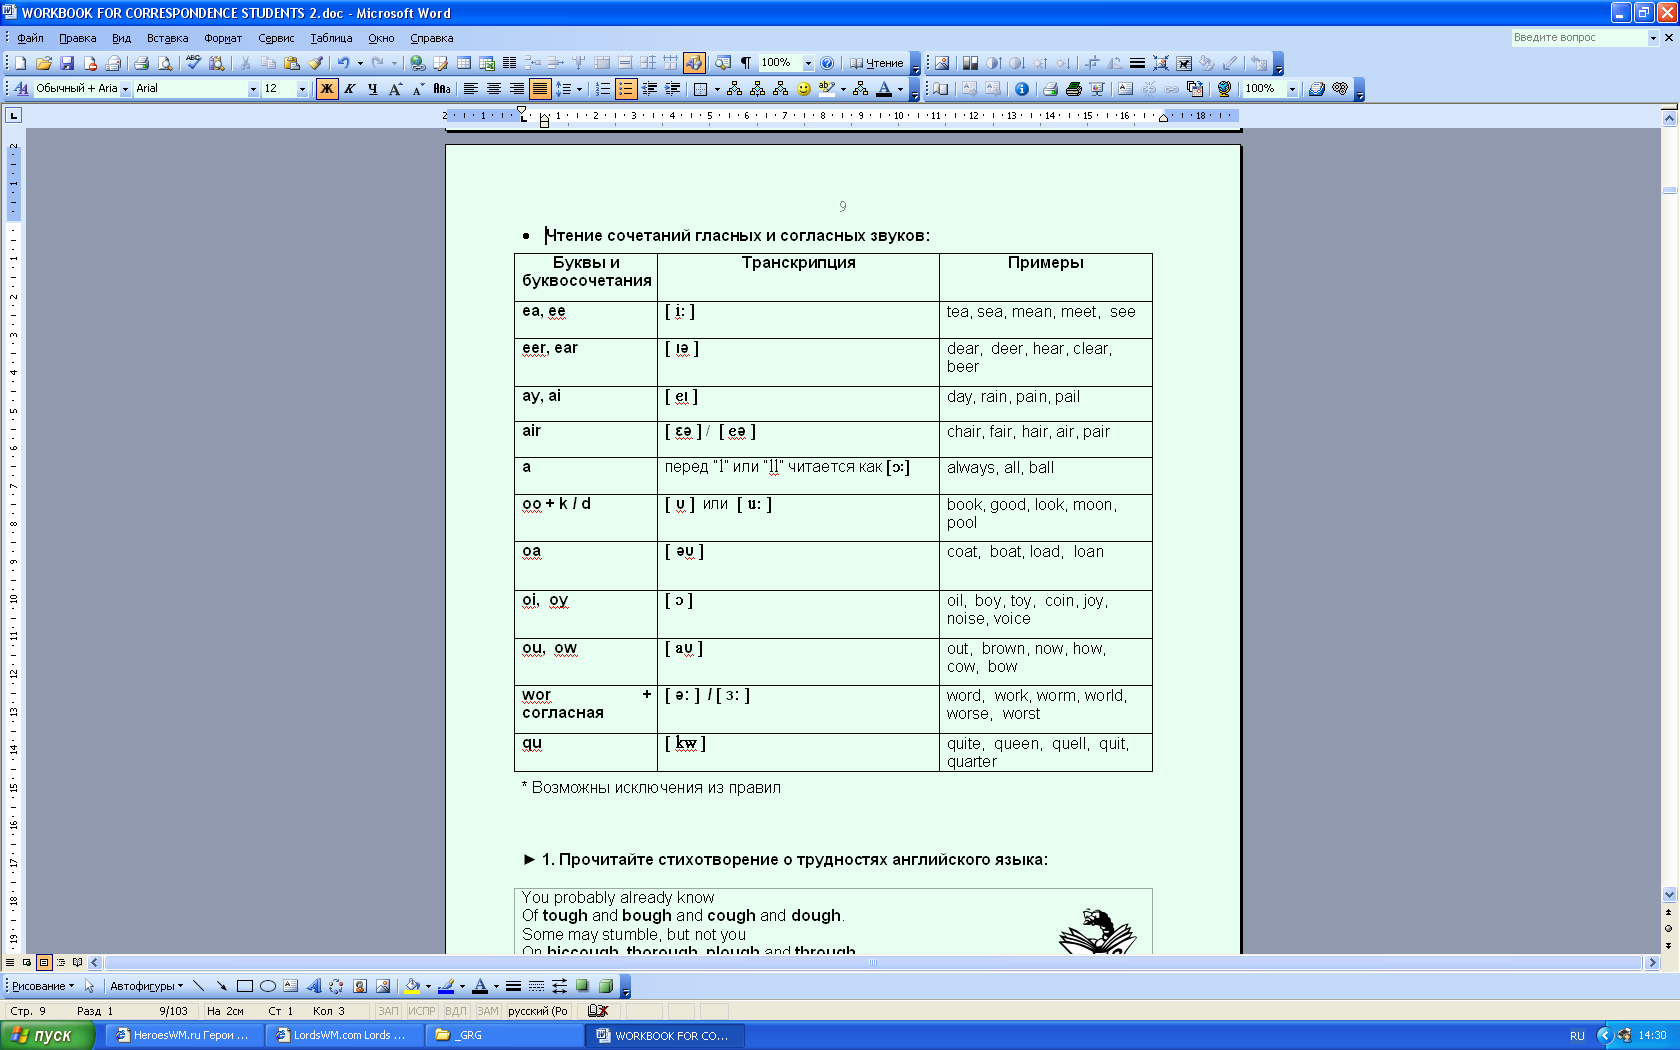Decrease paragraph indent

[x=649, y=89]
